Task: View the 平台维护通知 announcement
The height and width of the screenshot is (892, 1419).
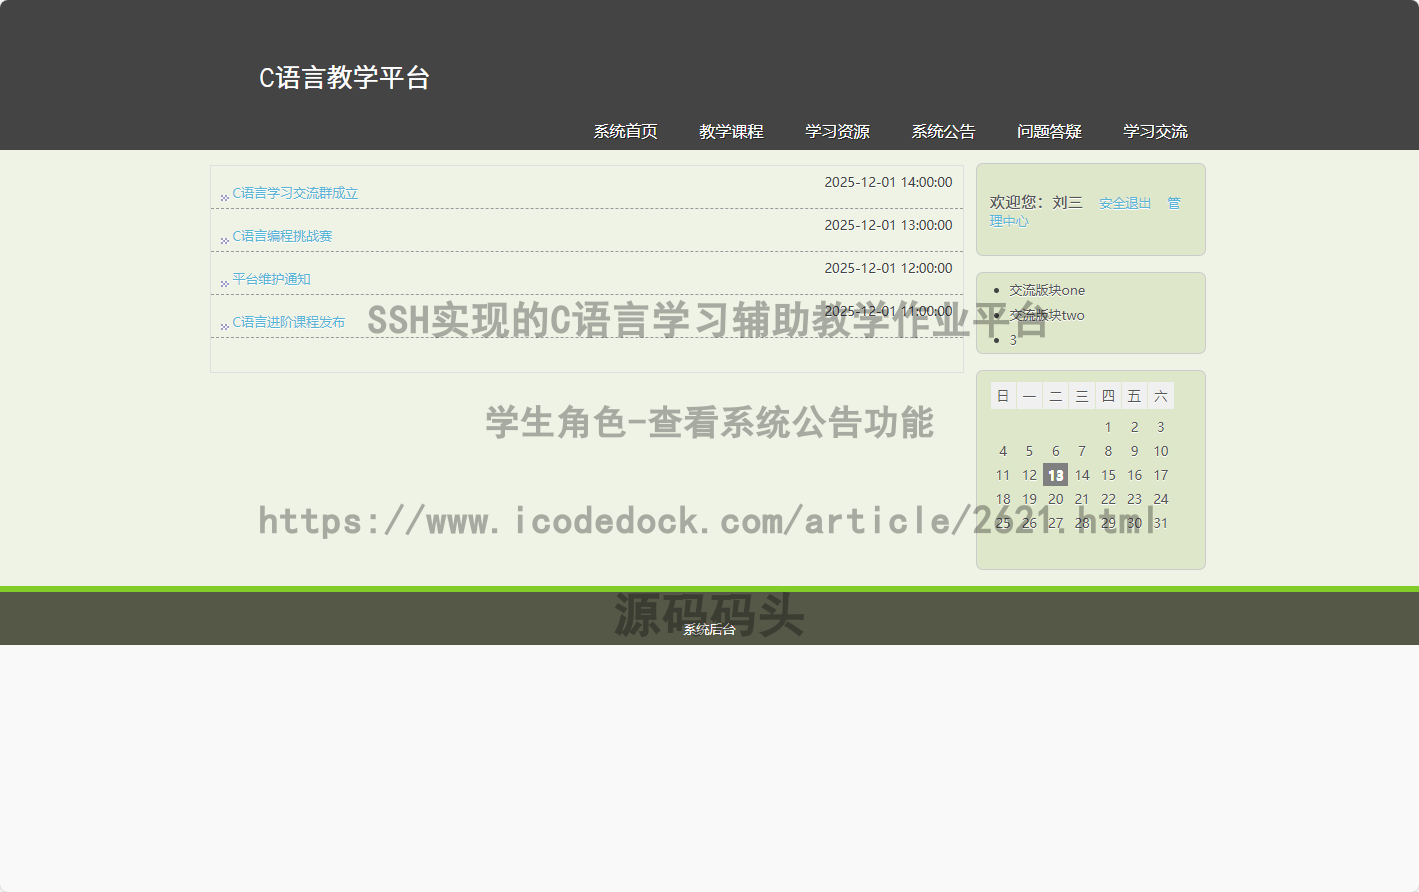Action: click(x=271, y=279)
